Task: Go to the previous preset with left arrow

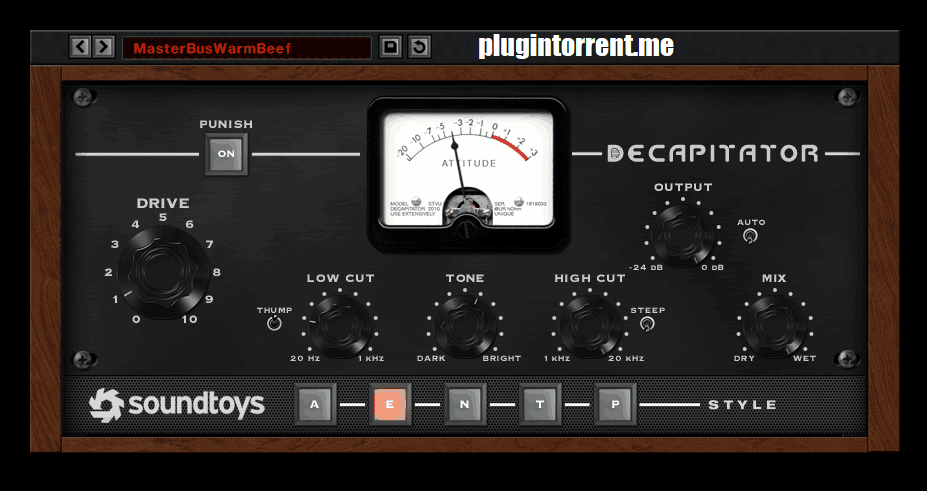Action: 80,47
